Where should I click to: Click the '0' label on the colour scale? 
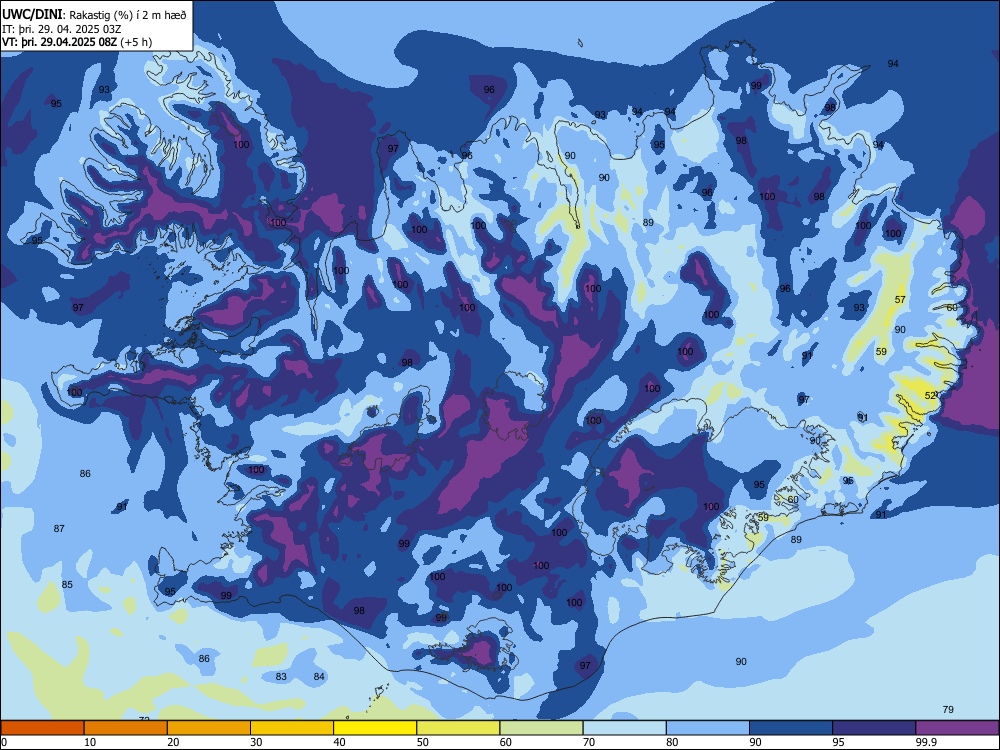(4, 742)
